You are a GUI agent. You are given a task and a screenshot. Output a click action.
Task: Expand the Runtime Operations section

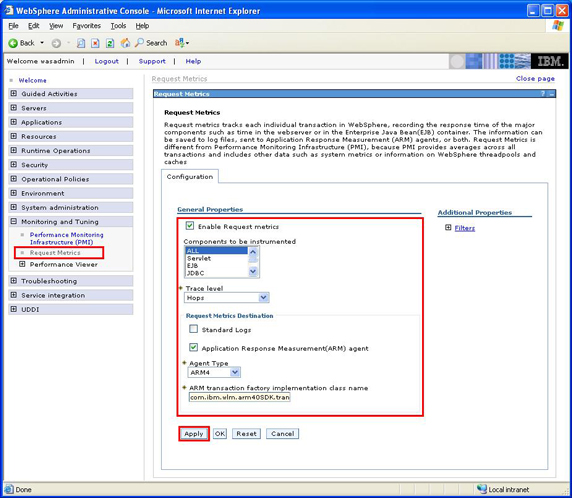click(x=14, y=150)
